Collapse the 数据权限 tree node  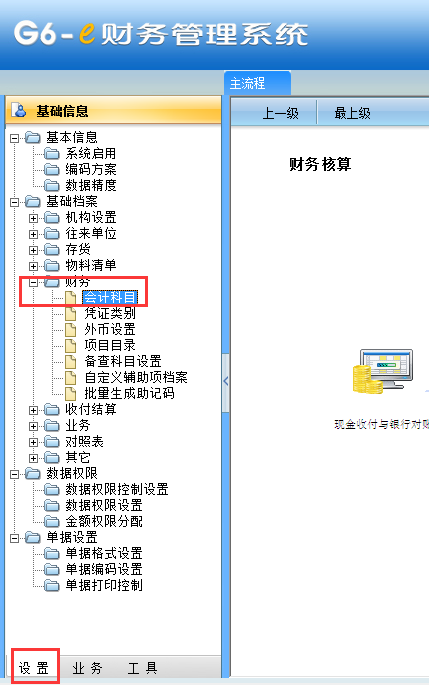coord(14,474)
